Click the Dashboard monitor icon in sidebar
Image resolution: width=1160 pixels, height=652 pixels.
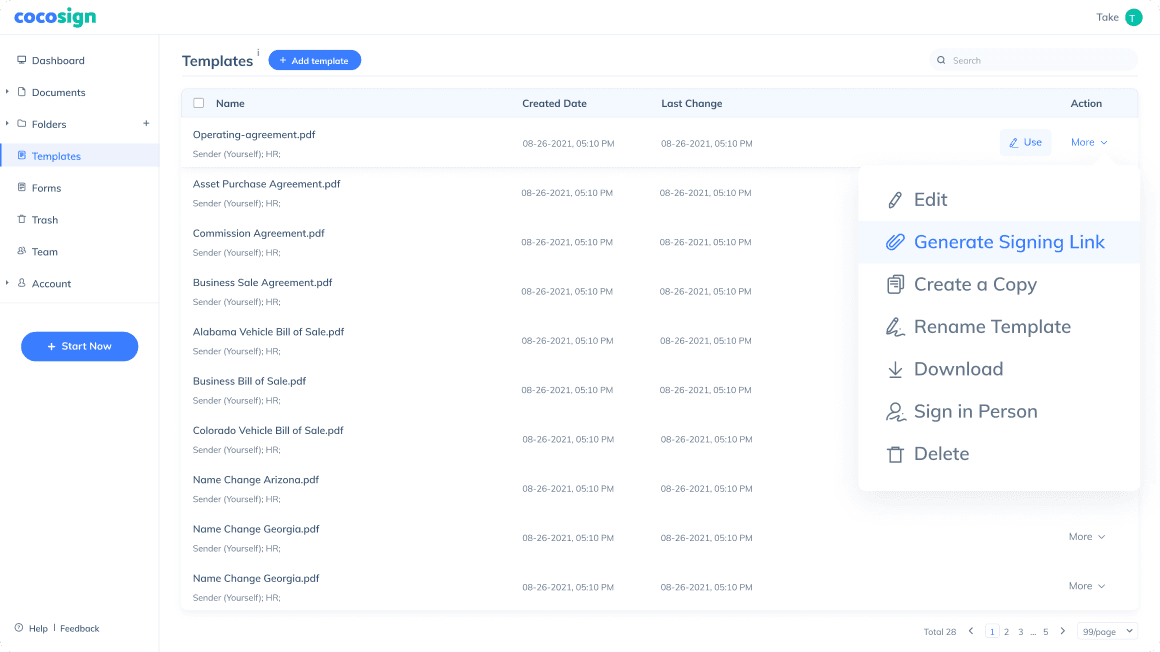(x=21, y=60)
